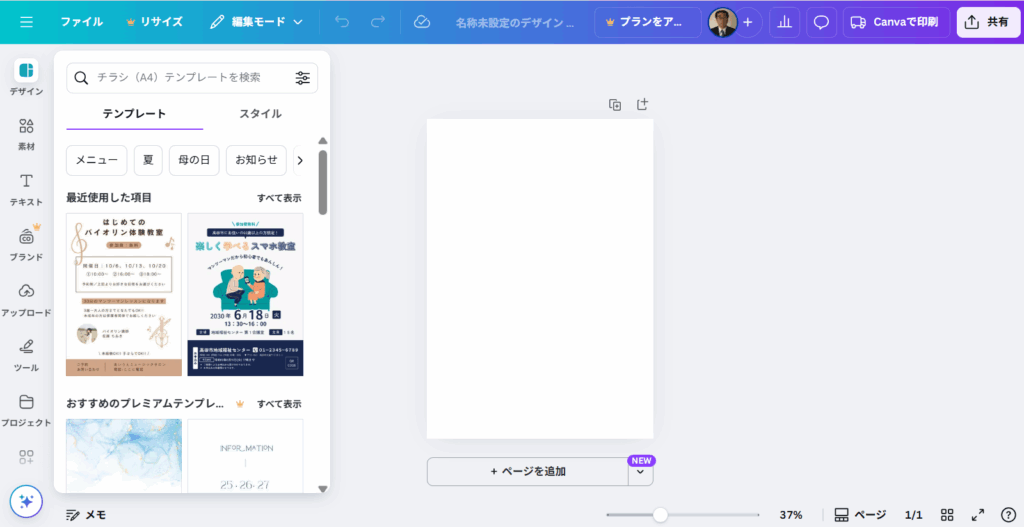The height and width of the screenshot is (527, 1024).
Task: Select the 母の日 category chip
Action: coord(194,160)
